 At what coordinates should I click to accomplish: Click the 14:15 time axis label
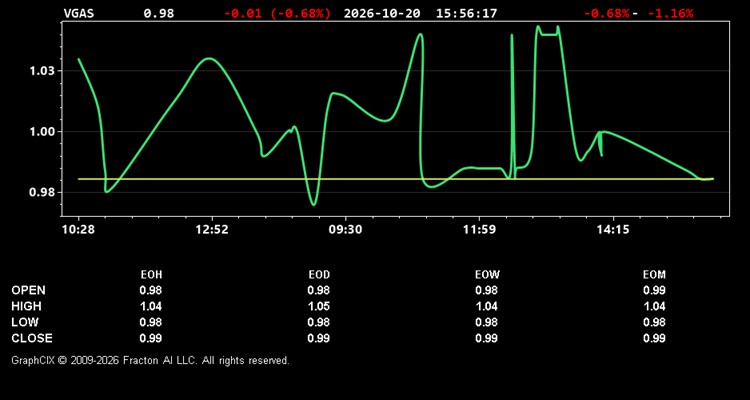coord(613,229)
